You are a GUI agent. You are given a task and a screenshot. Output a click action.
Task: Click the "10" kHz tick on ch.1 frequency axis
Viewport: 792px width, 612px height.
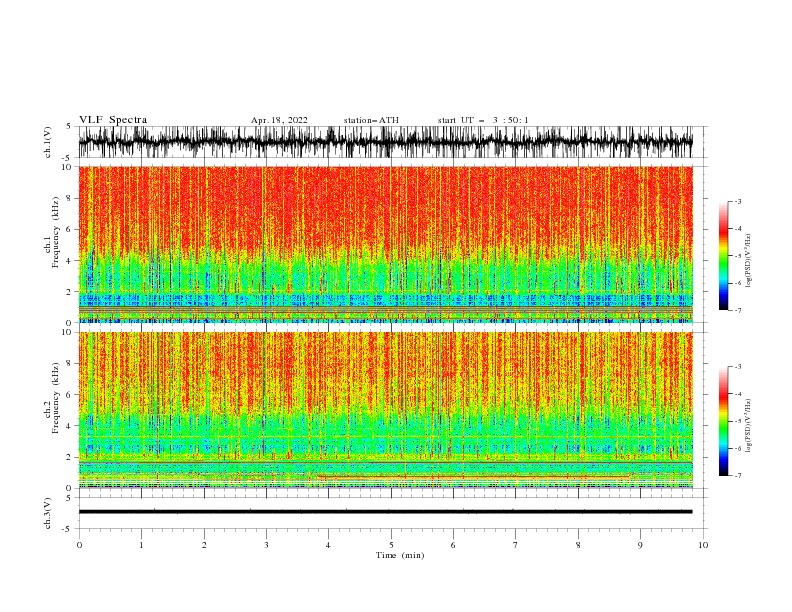coord(68,167)
